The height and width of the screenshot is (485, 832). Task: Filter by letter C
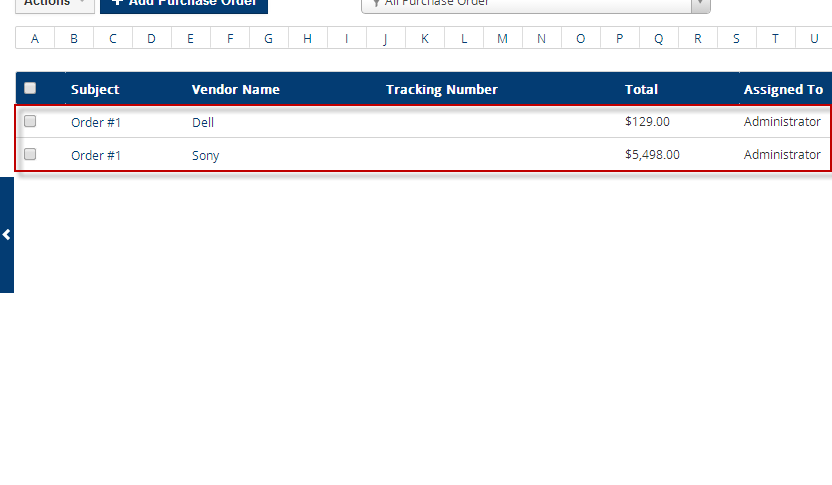113,38
